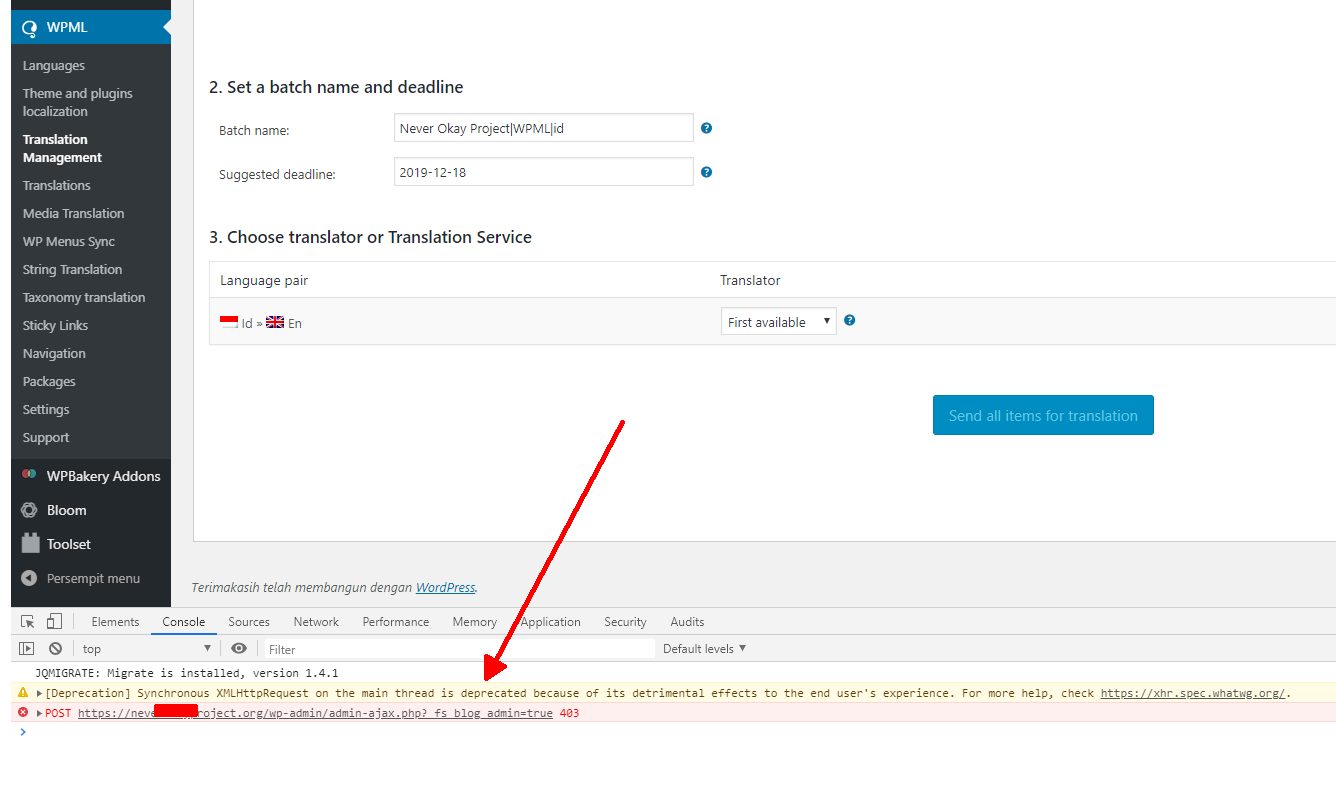Viewport: 1336px width, 802px height.
Task: Open the Memory tab
Action: [474, 621]
